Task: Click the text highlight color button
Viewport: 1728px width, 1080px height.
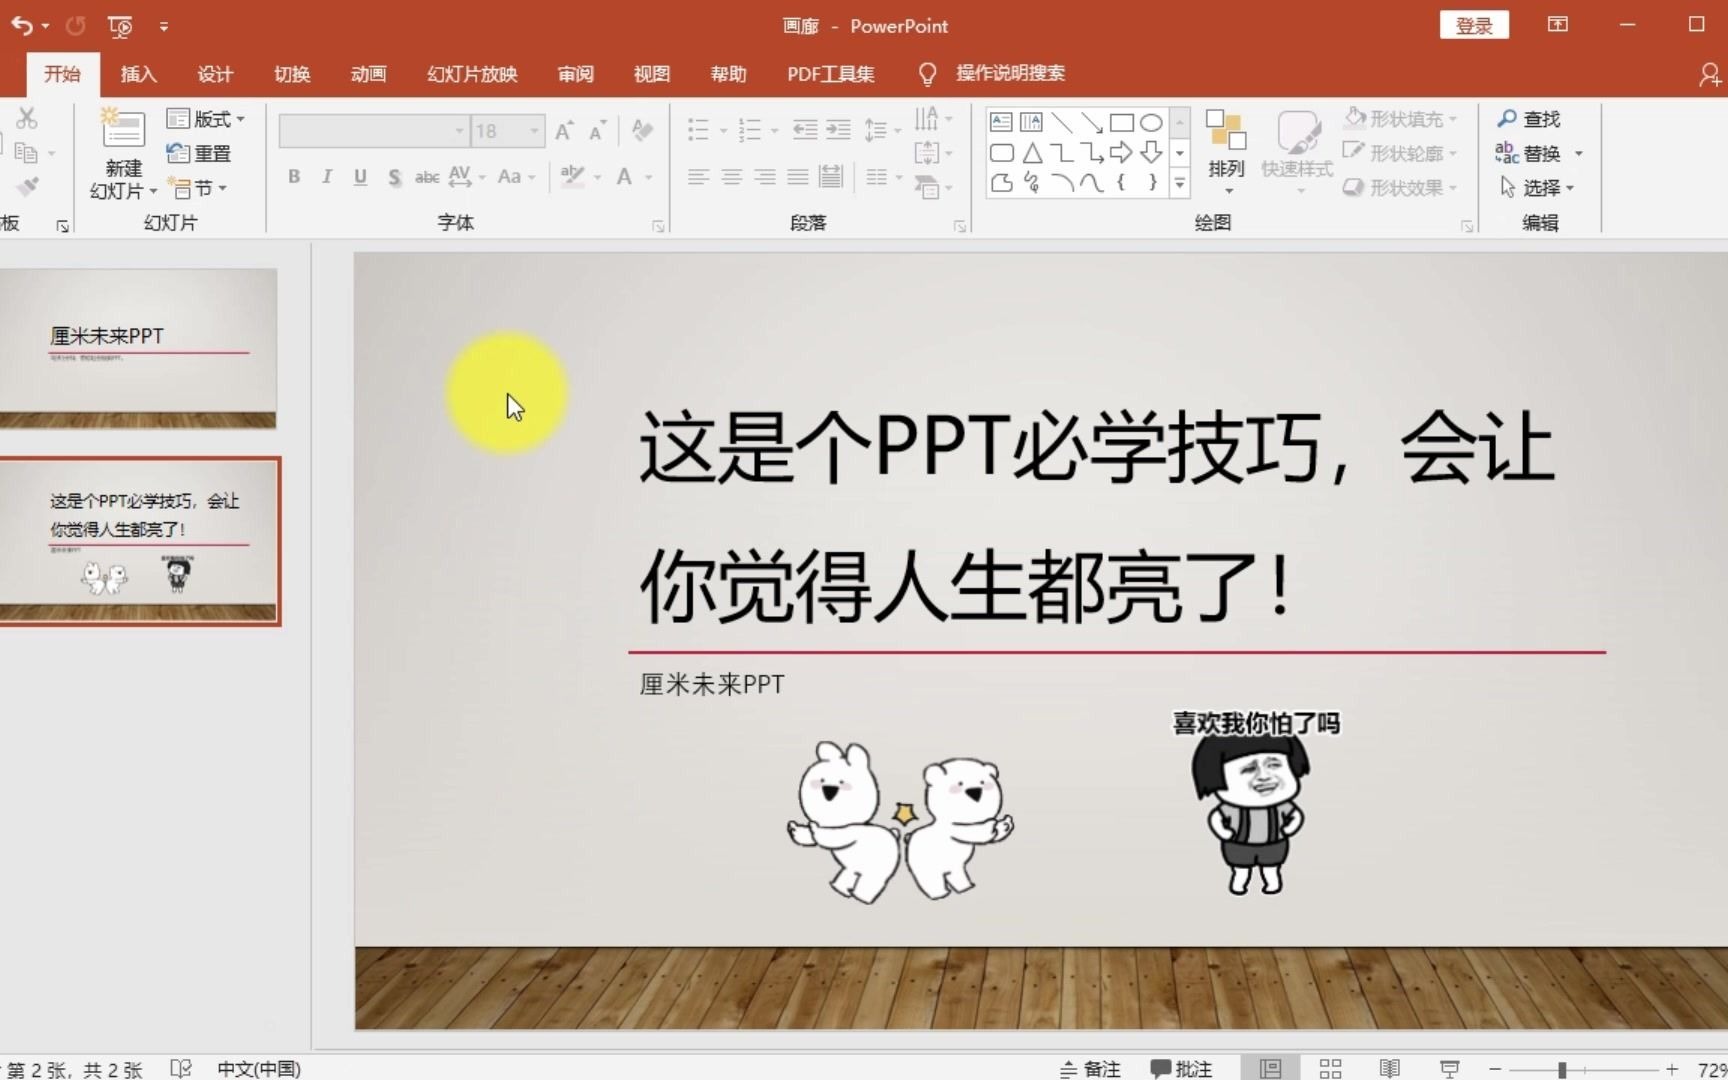Action: [x=573, y=177]
